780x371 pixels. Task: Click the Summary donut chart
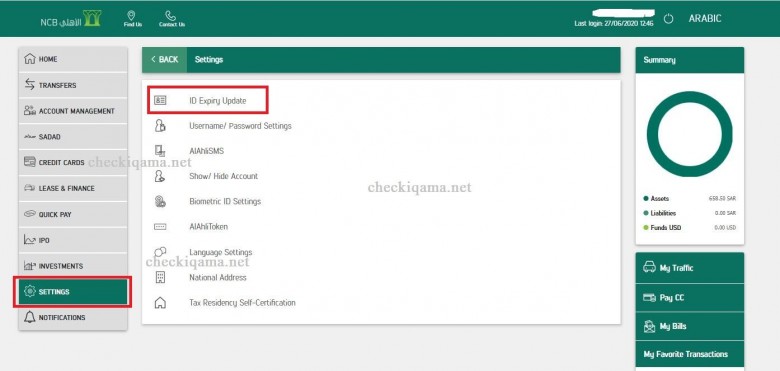pos(689,134)
